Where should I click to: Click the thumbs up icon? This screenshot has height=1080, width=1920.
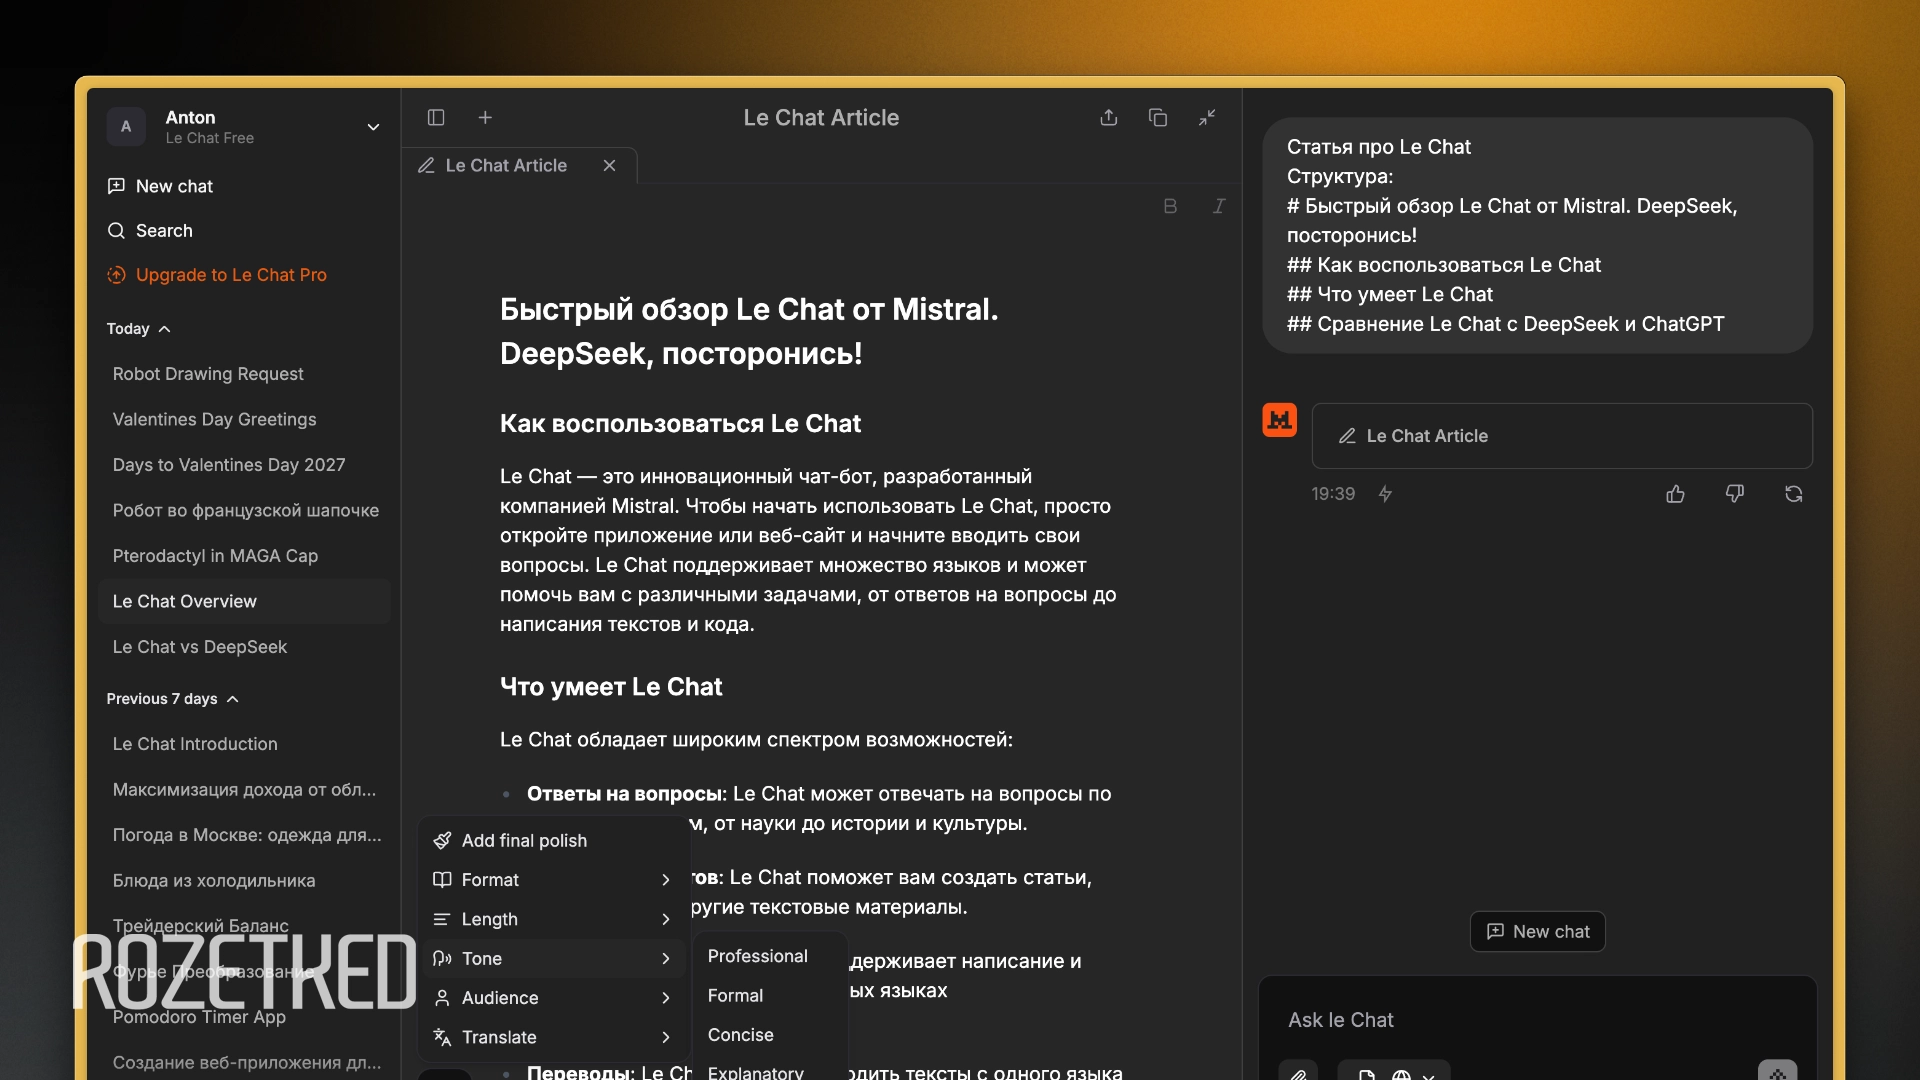point(1676,494)
